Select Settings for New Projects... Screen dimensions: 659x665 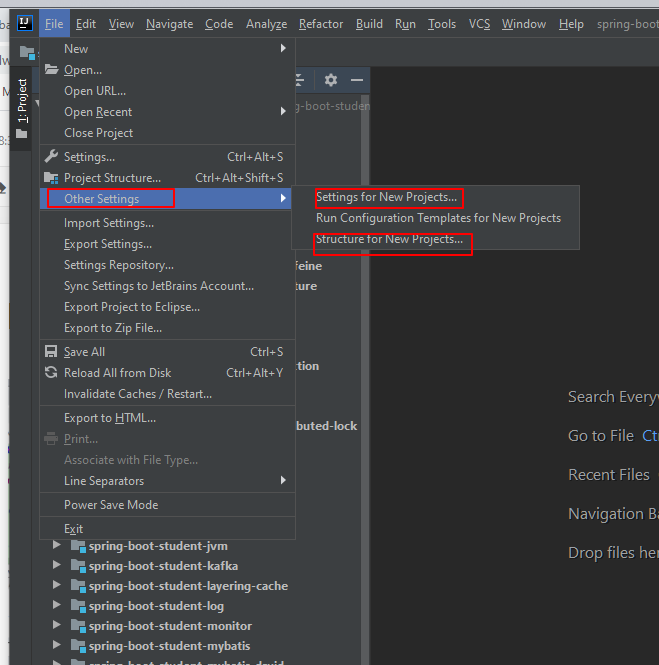point(435,197)
